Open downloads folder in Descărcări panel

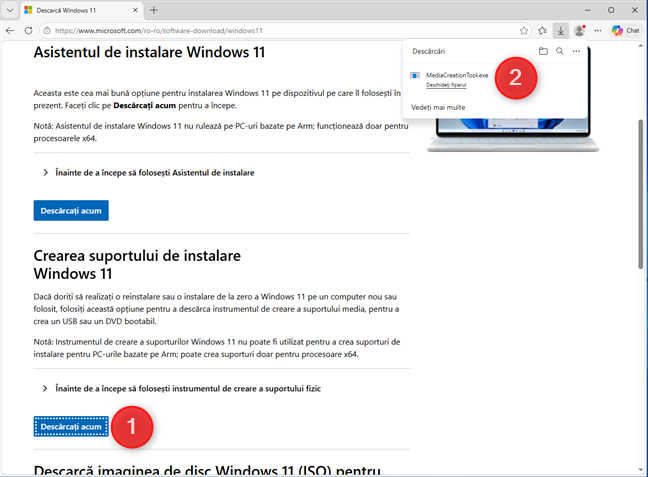tap(543, 51)
